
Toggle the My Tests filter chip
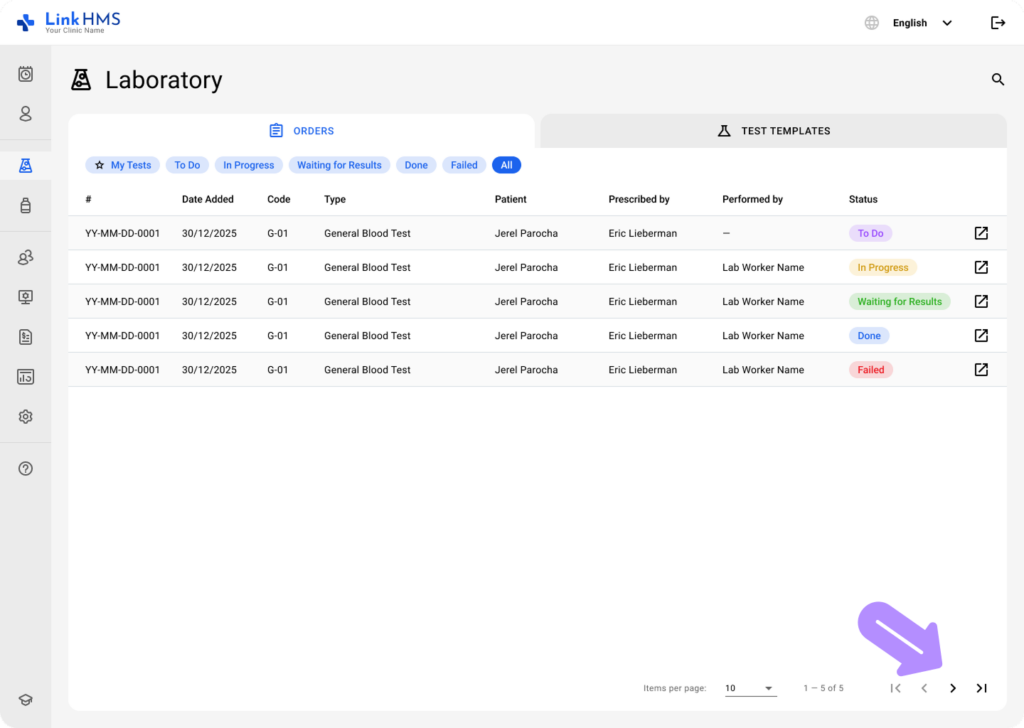click(122, 165)
